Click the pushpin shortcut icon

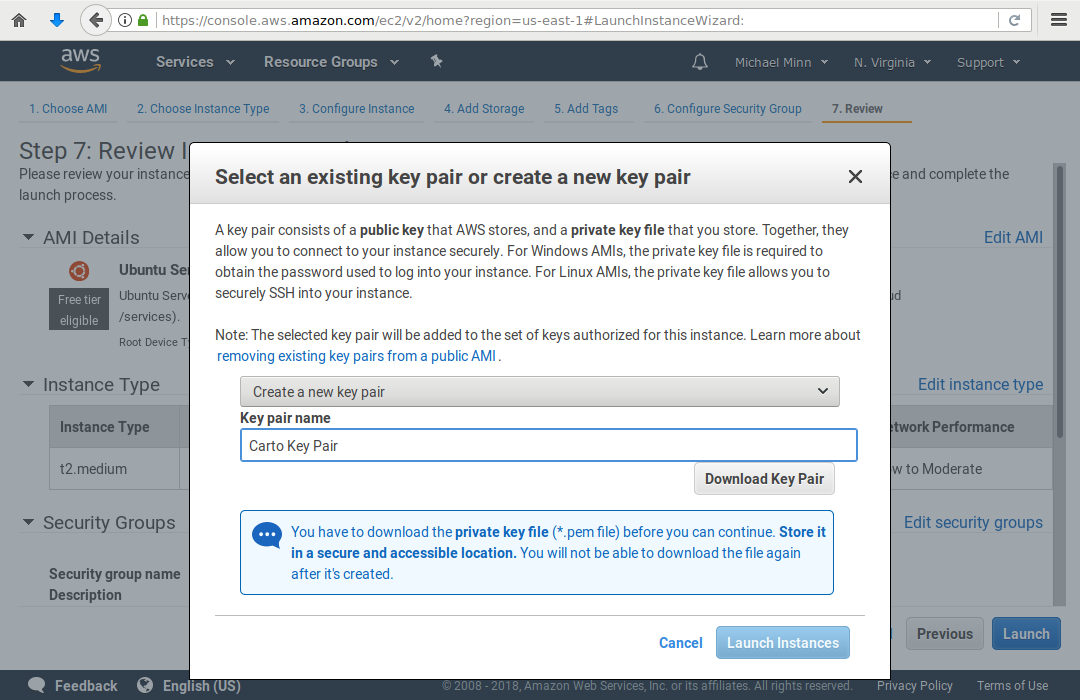click(436, 61)
